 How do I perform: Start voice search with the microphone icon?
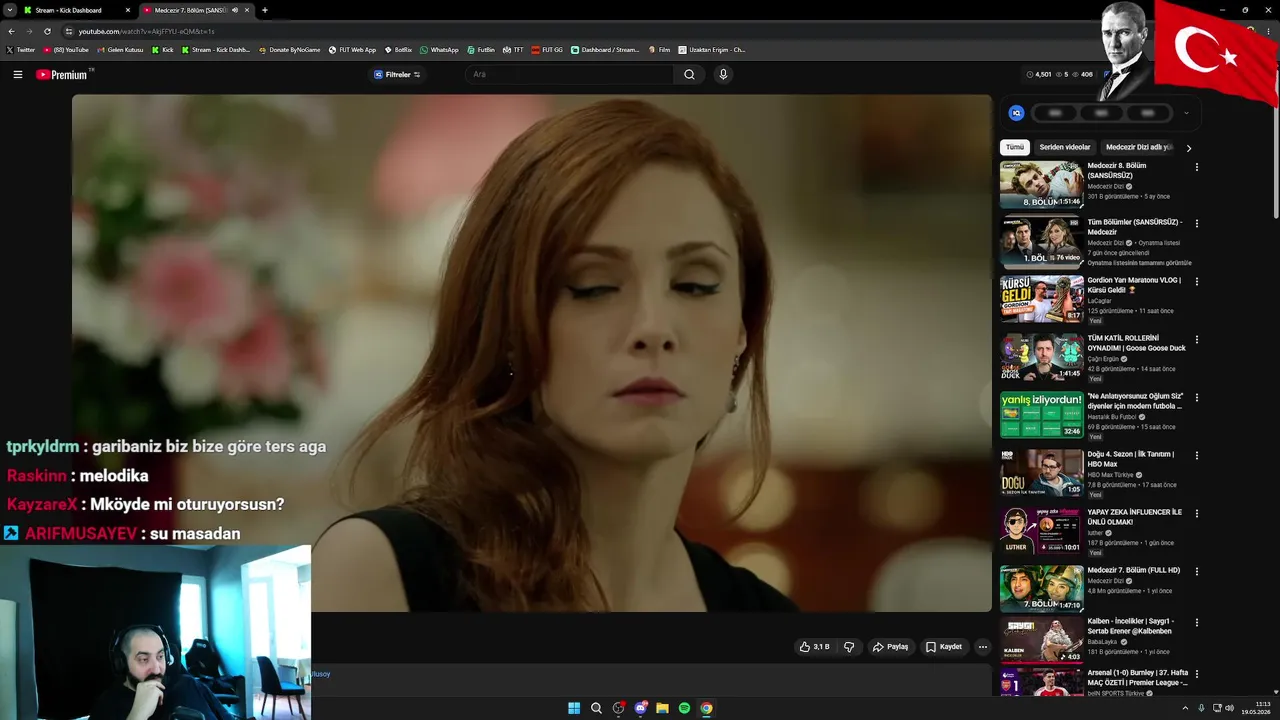[x=723, y=74]
